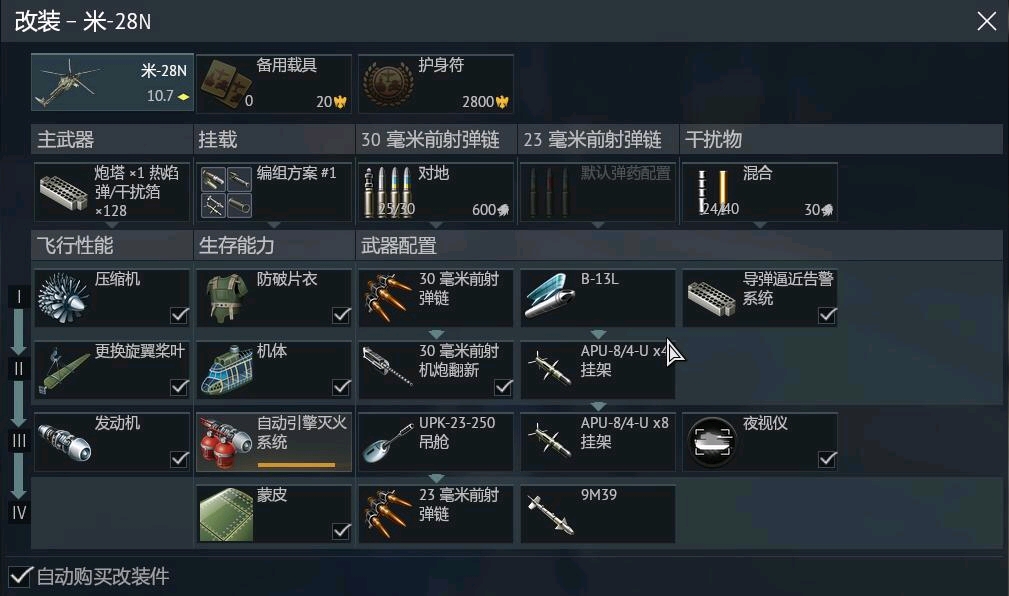Select the UPK-23-250 gun pod icon

click(387, 443)
